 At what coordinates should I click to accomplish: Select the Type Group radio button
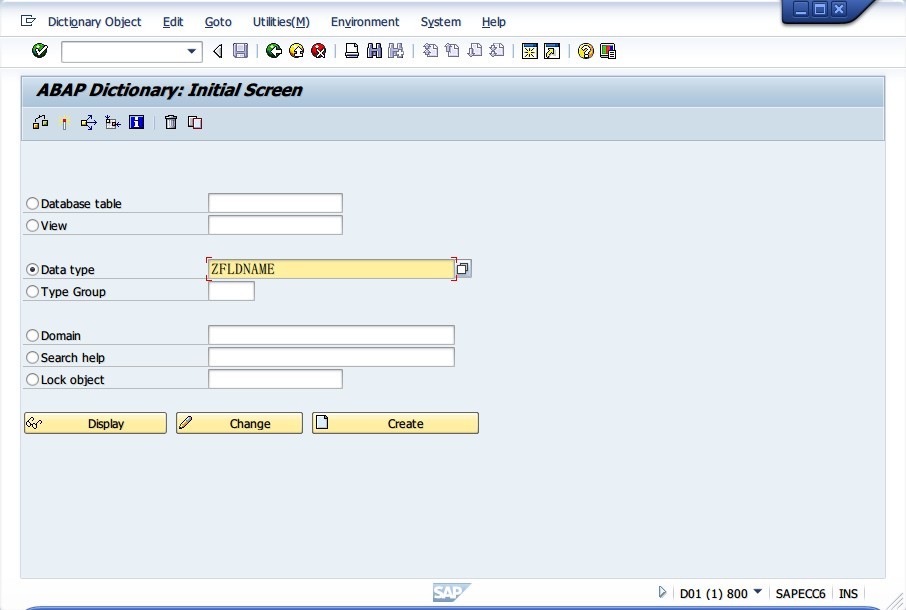tap(32, 291)
